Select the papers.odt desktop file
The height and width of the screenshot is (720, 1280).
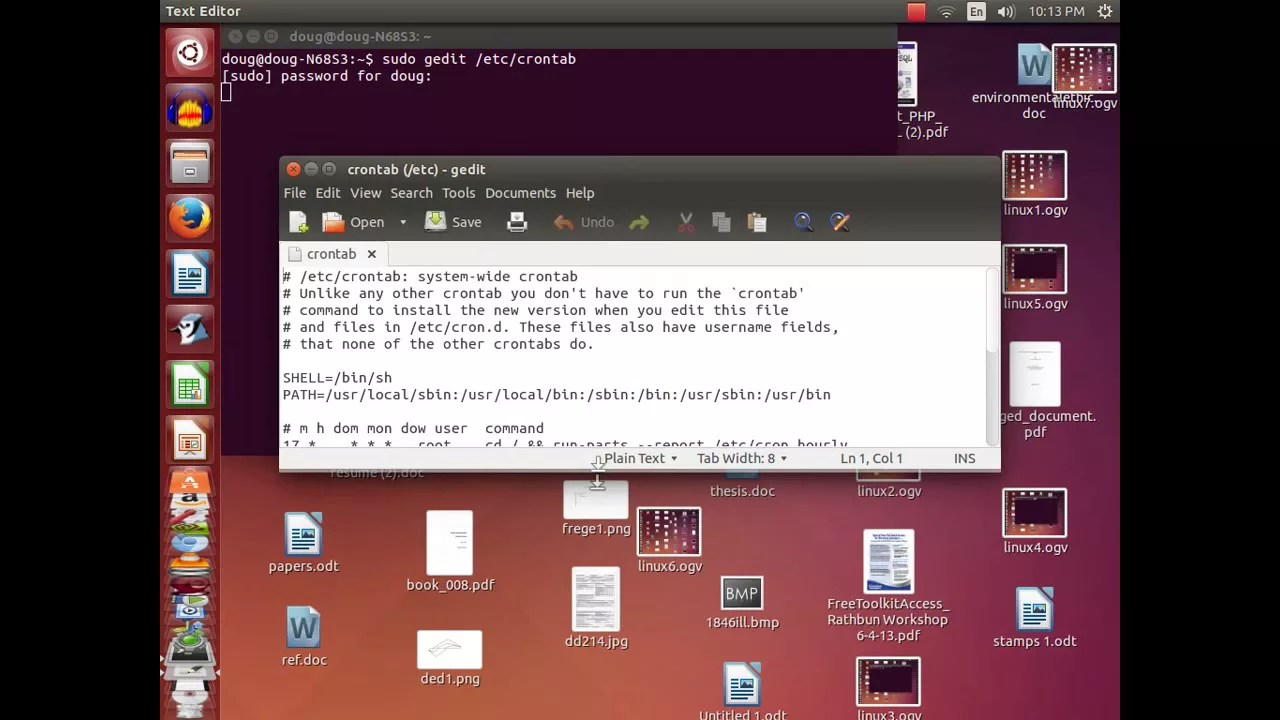[x=303, y=544]
